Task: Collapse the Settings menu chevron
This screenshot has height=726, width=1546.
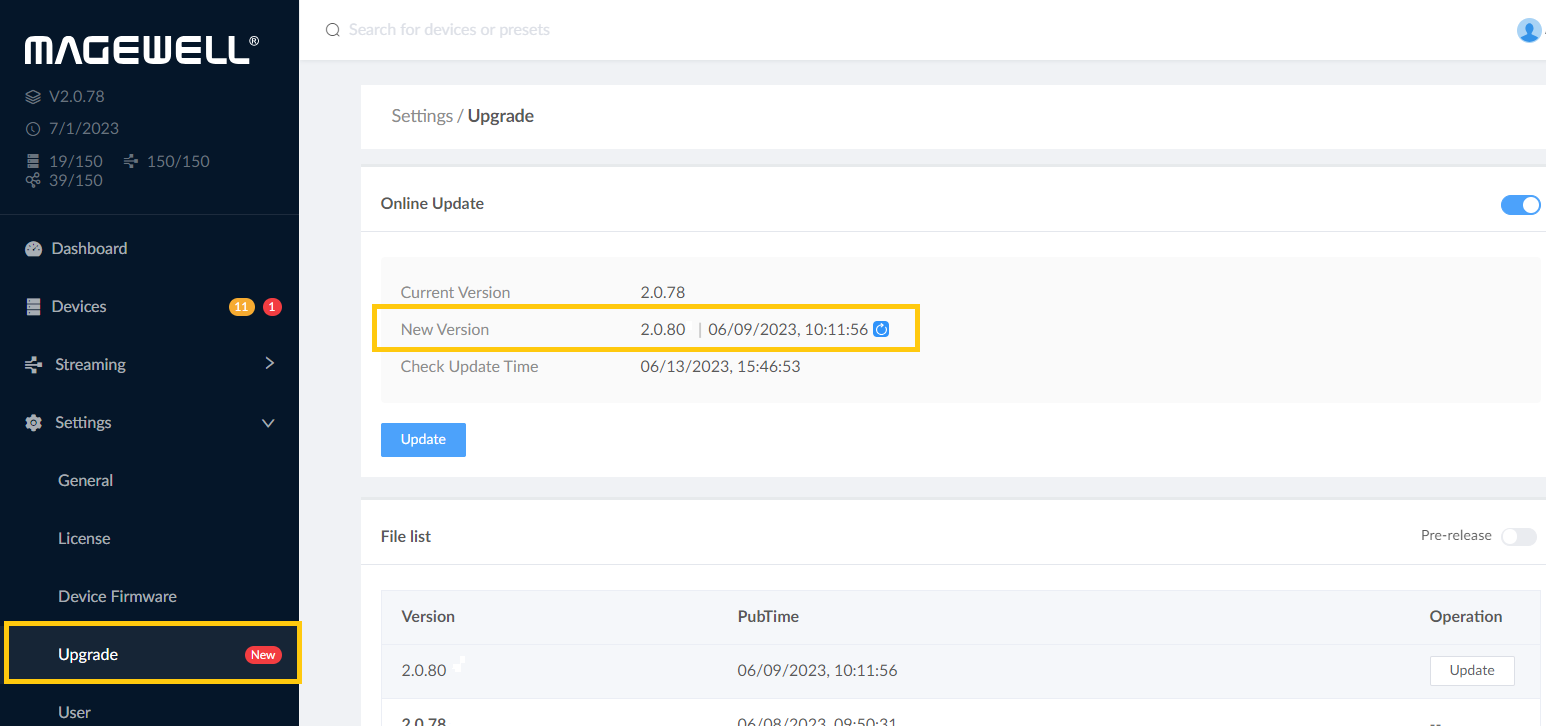Action: (268, 423)
